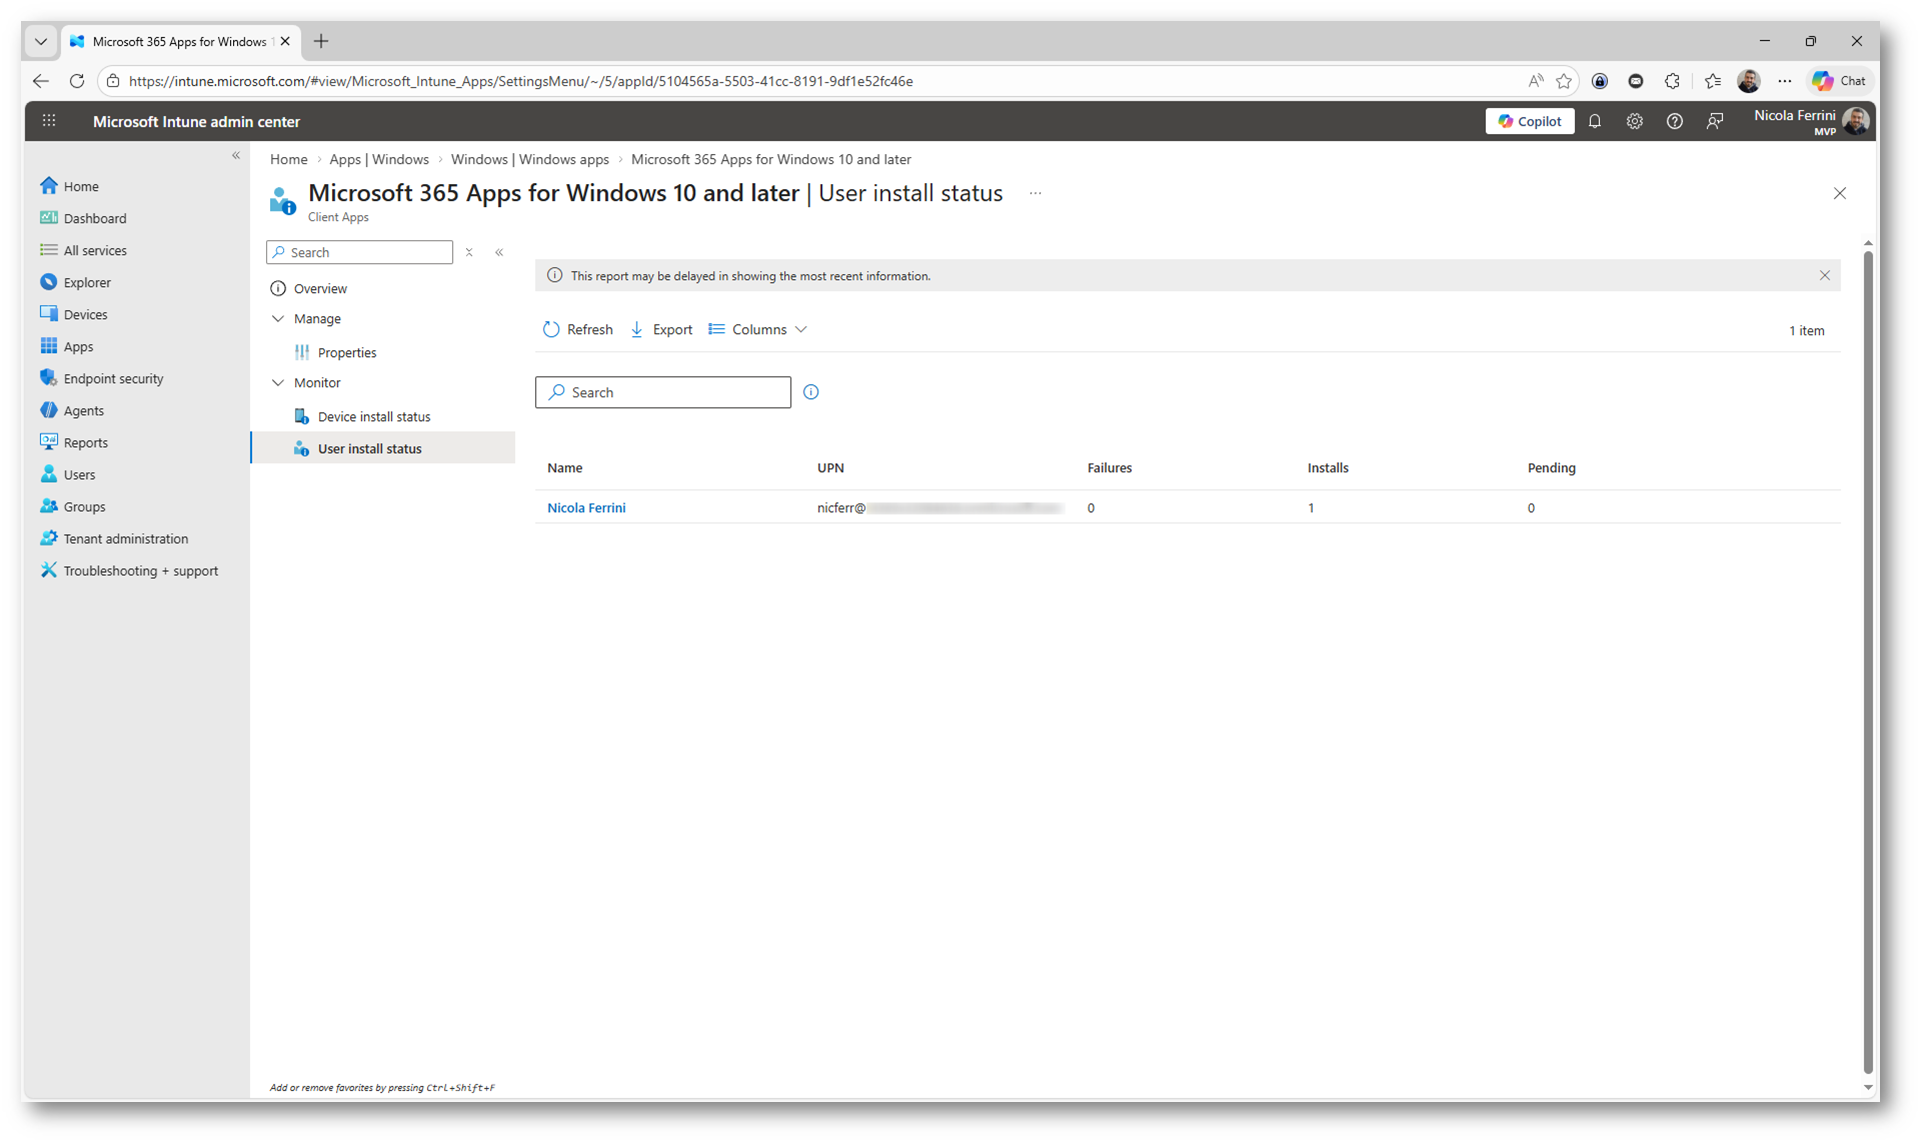Open the settings gear in header
Viewport: 1922px width, 1144px height.
pos(1634,121)
